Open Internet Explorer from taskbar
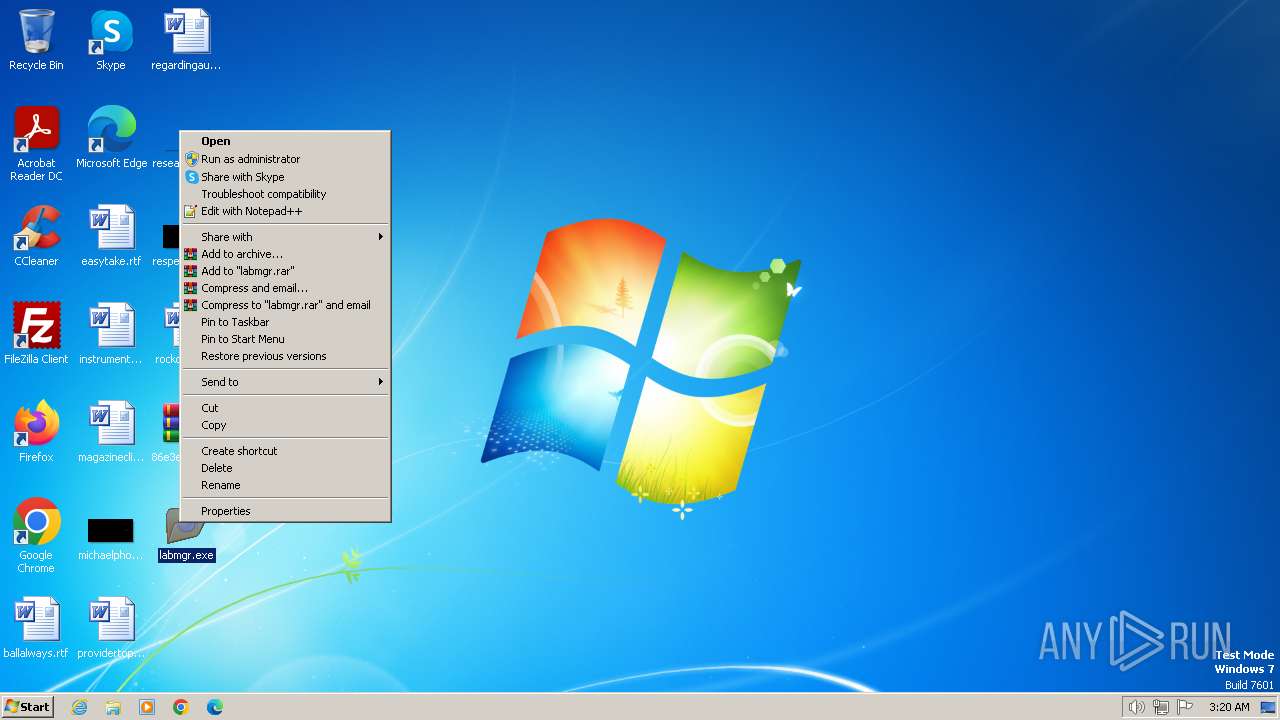Screen dimensions: 1280x720 pyautogui.click(x=79, y=707)
